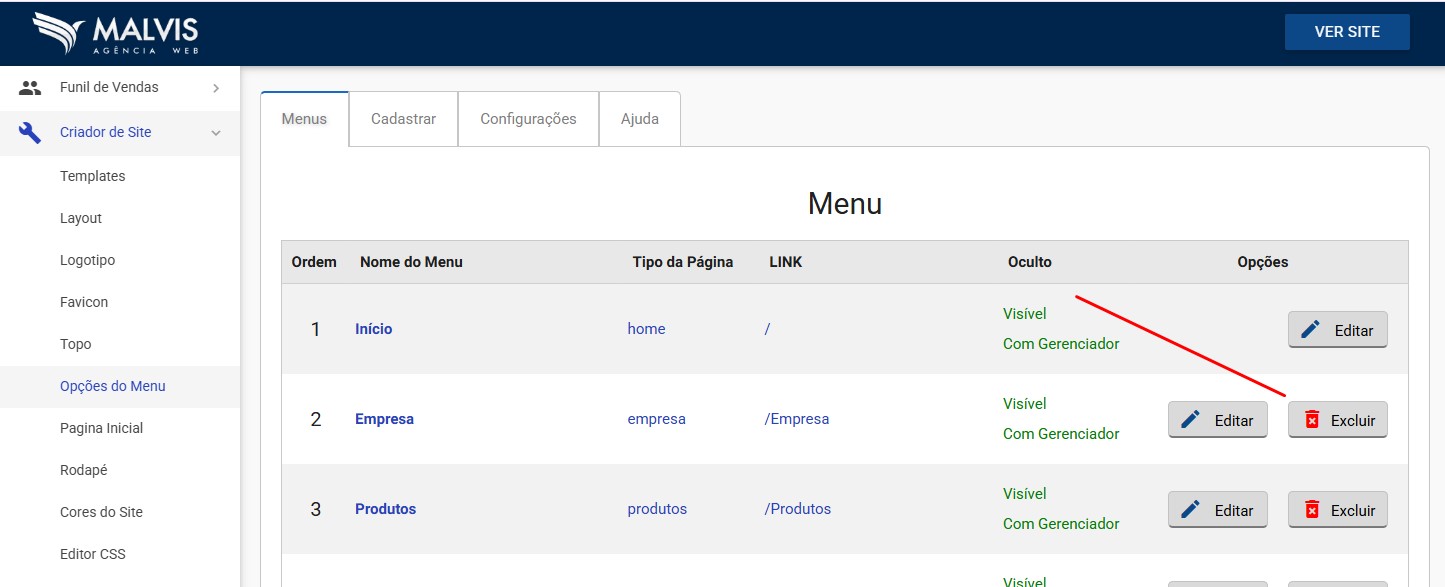Collapse the Criador de Site section arrow
Image resolution: width=1445 pixels, height=587 pixels.
point(216,133)
